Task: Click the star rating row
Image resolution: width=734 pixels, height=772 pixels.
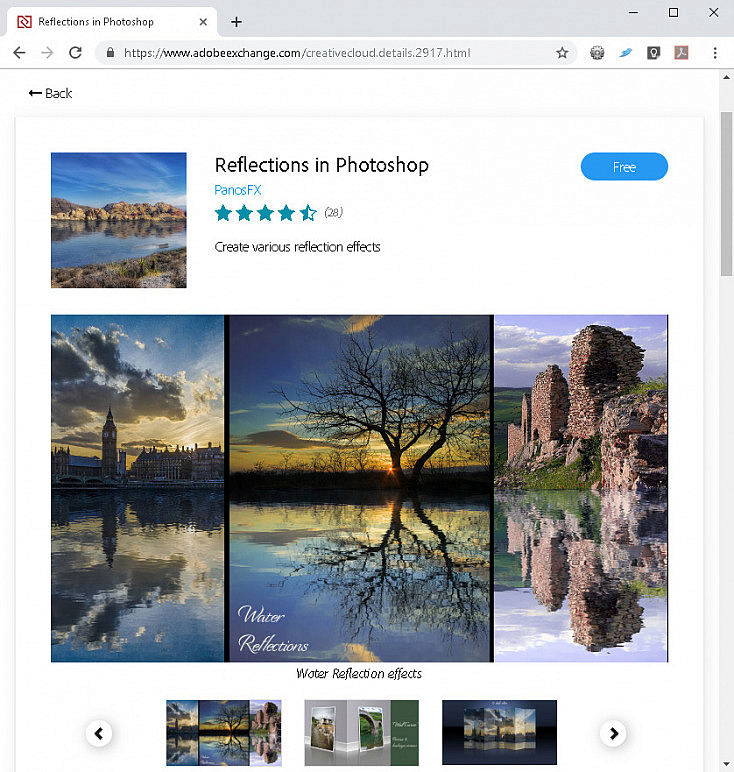Action: click(x=265, y=213)
